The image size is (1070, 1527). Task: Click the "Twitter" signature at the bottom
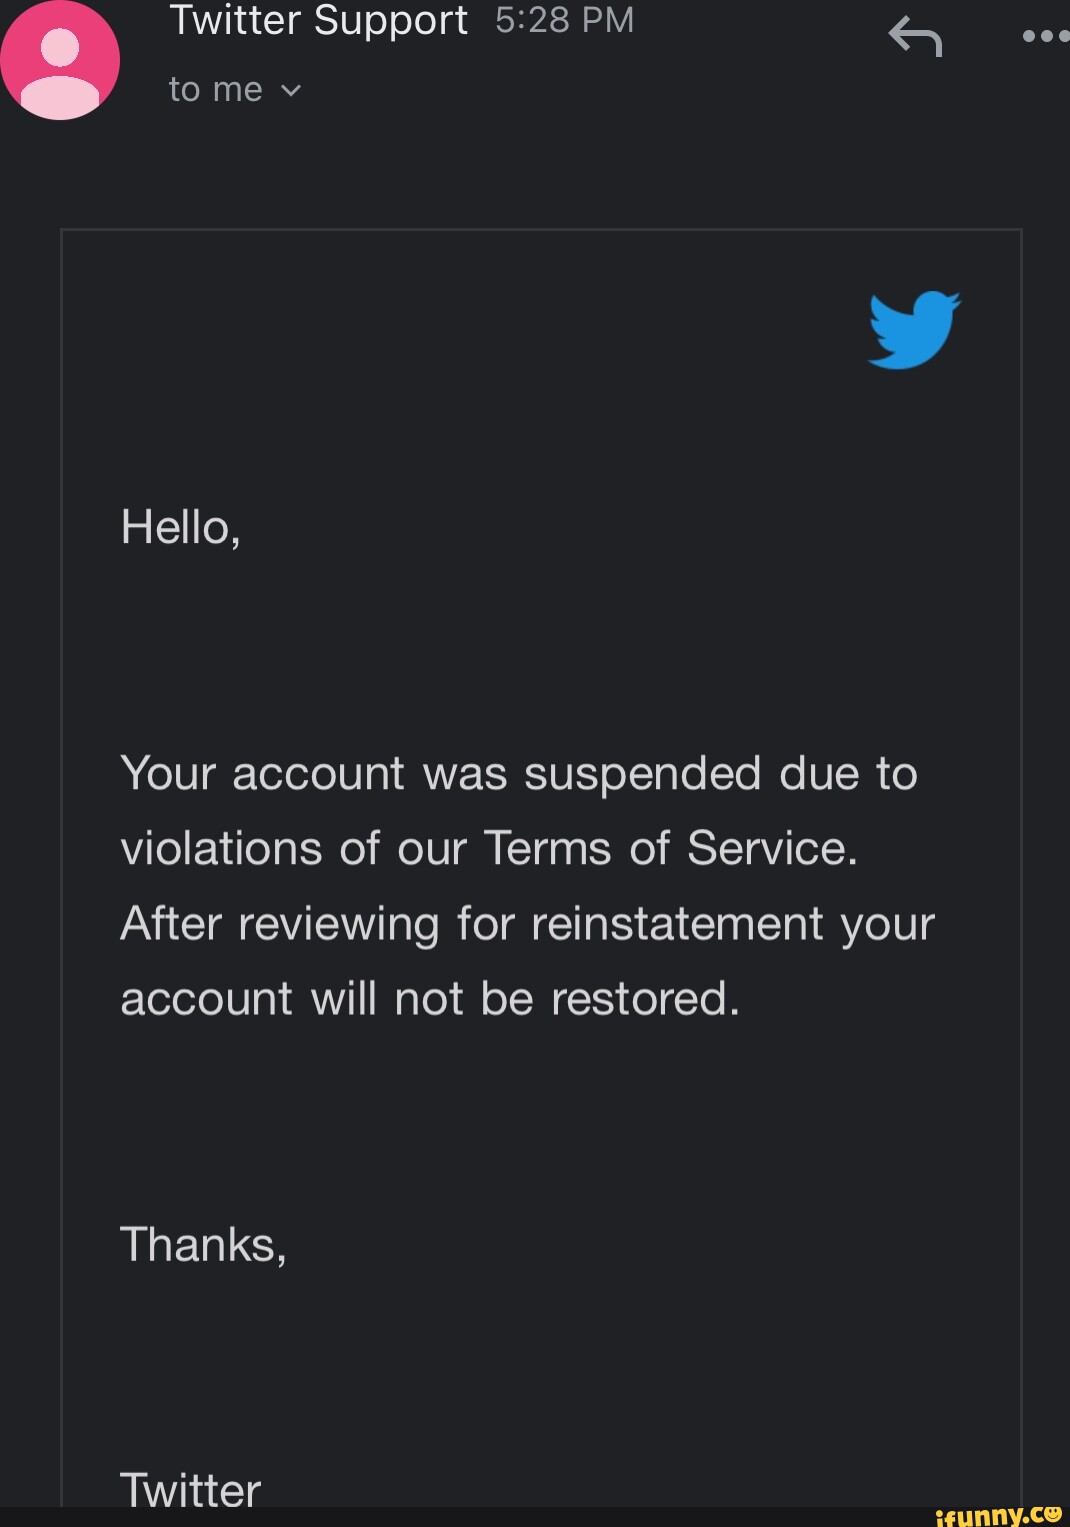(x=190, y=1490)
